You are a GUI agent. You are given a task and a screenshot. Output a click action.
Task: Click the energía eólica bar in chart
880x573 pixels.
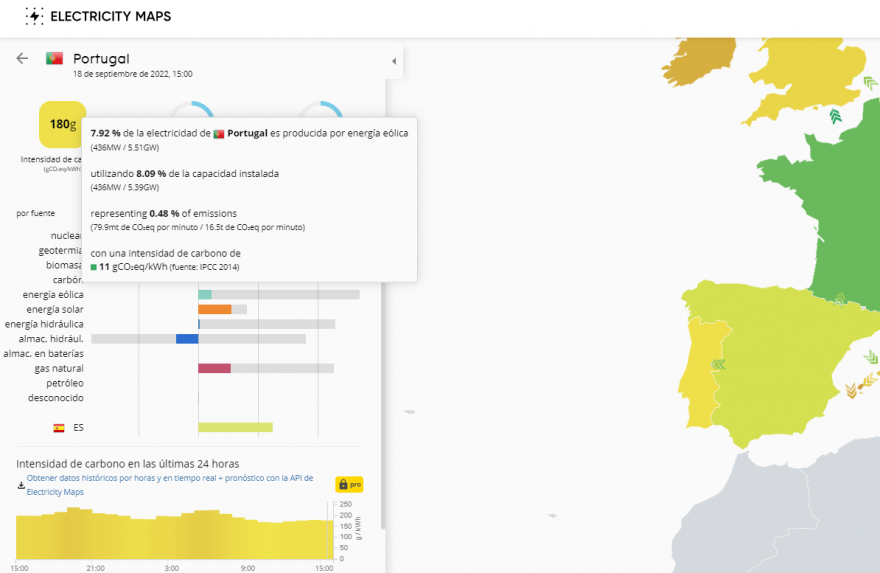[x=204, y=295]
